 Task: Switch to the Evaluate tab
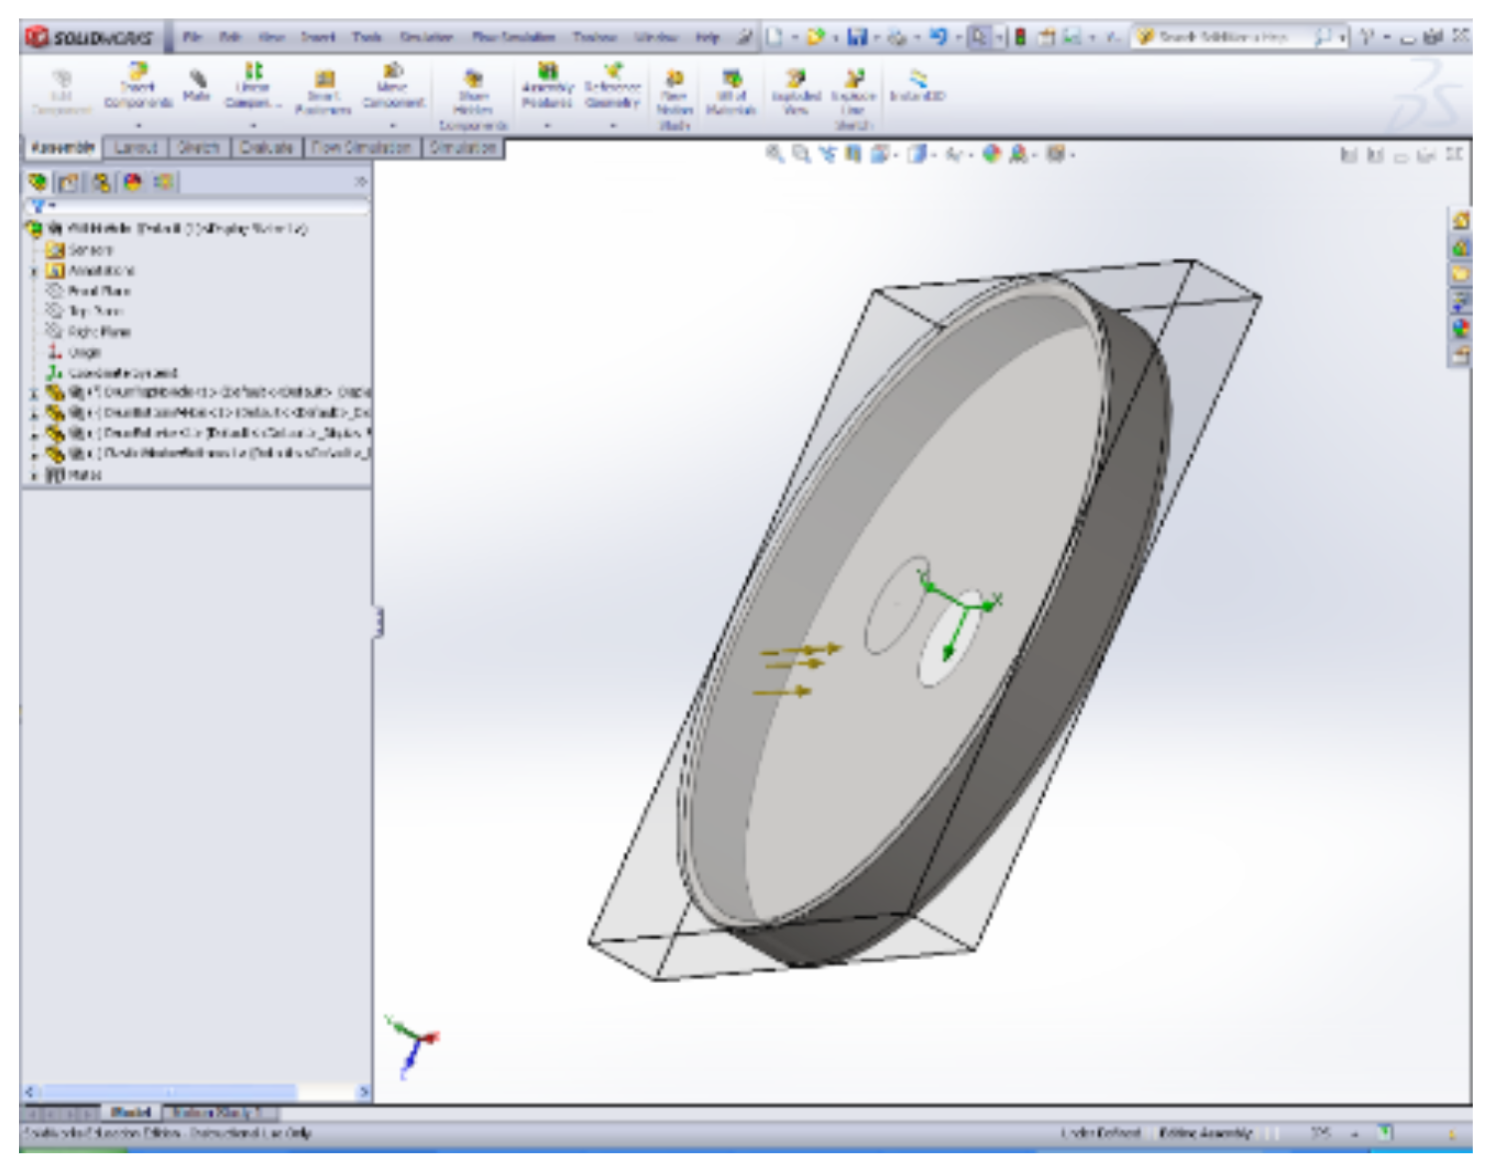pyautogui.click(x=266, y=148)
